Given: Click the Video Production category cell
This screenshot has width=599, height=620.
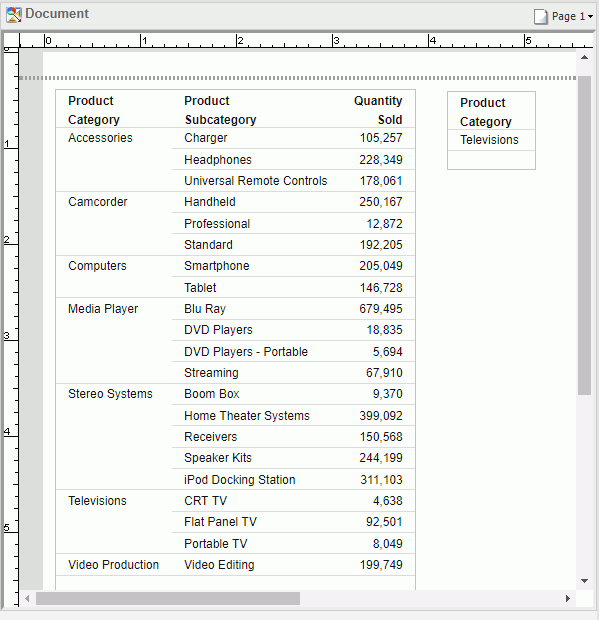Looking at the screenshot, I should (114, 565).
